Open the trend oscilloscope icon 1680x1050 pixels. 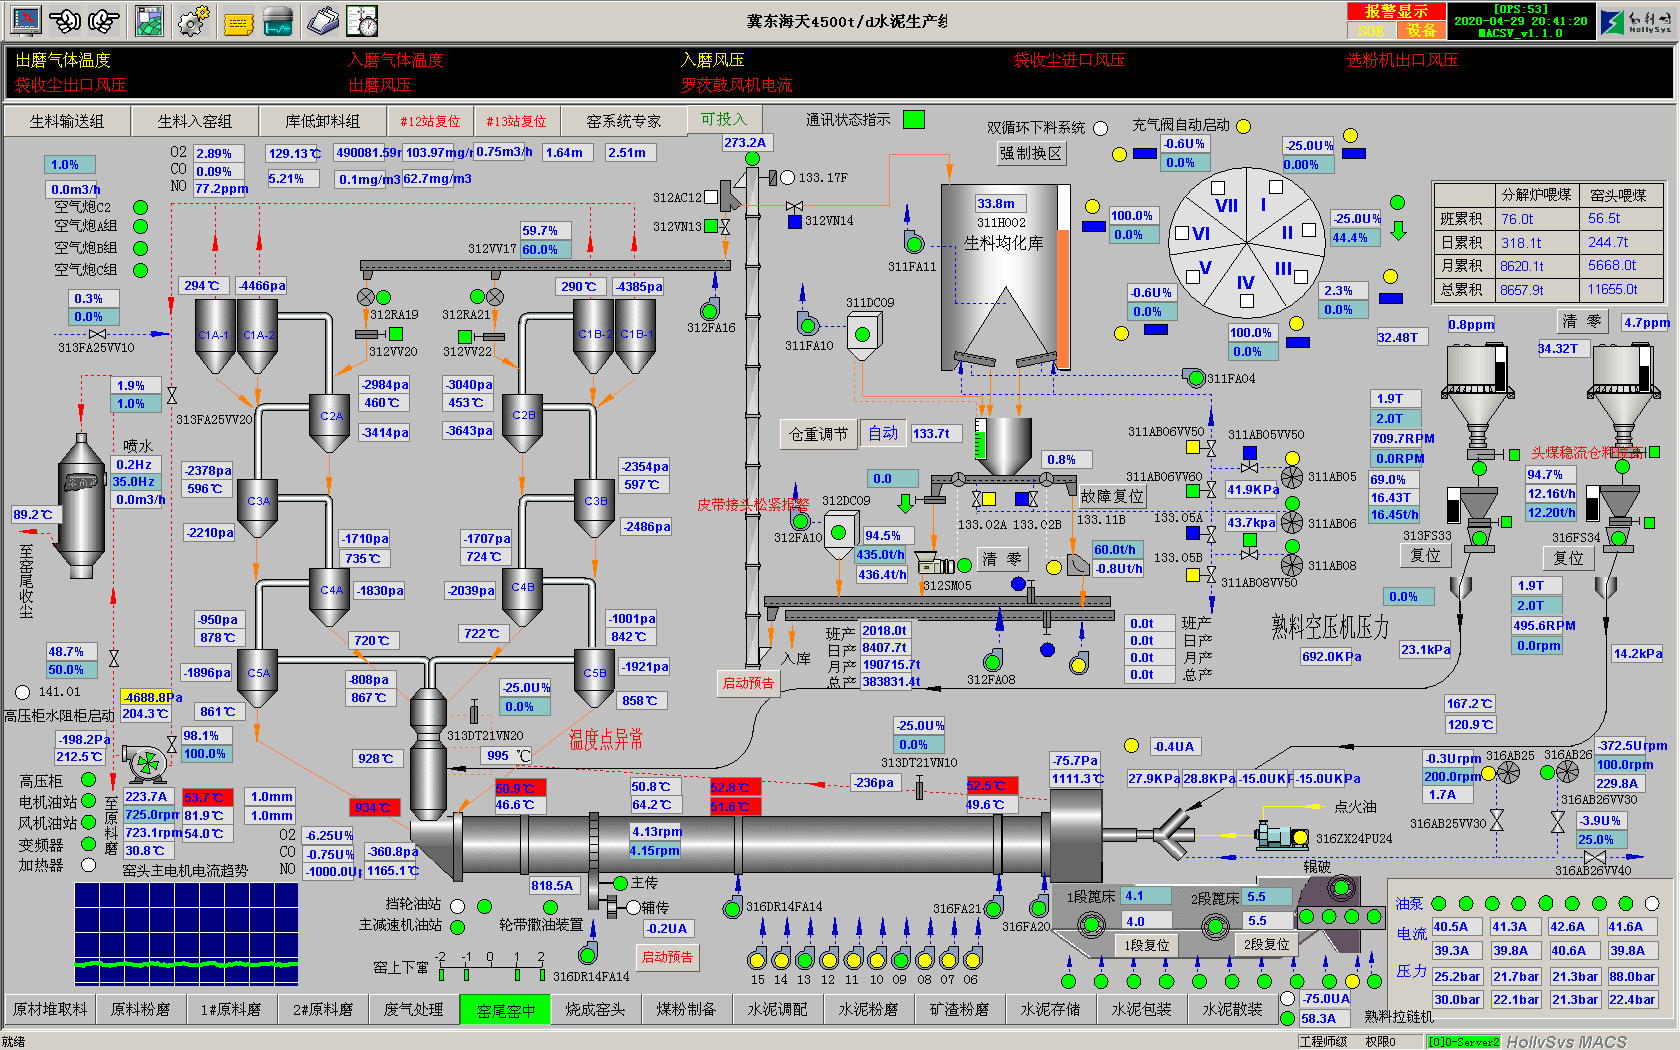click(277, 21)
